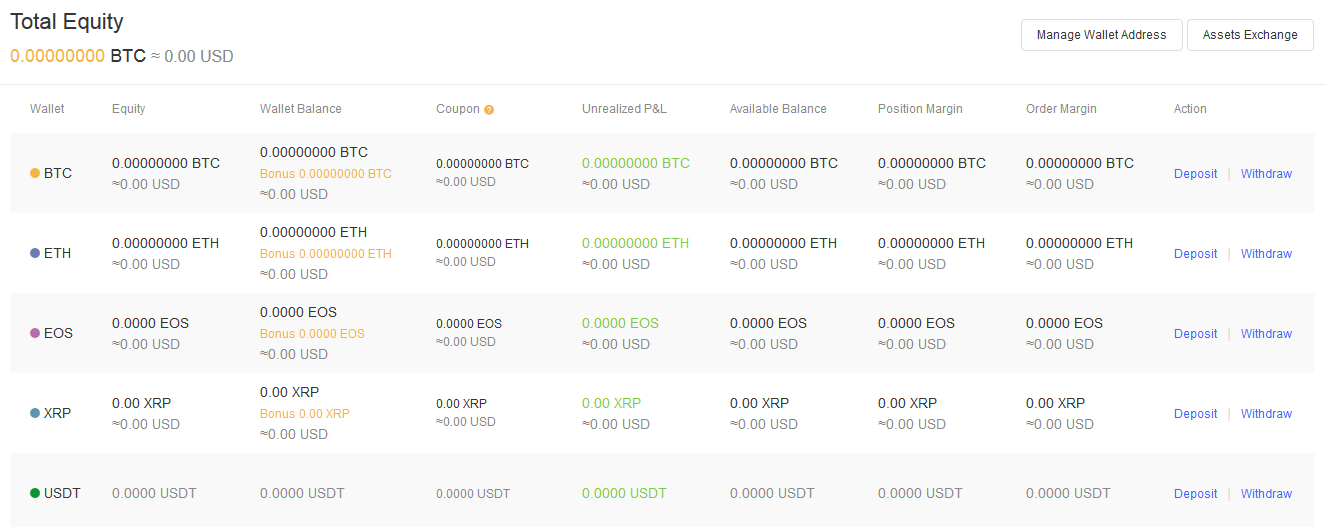The width and height of the screenshot is (1325, 527).
Task: Click the orange BTC wallet dot icon
Action: coord(35,173)
